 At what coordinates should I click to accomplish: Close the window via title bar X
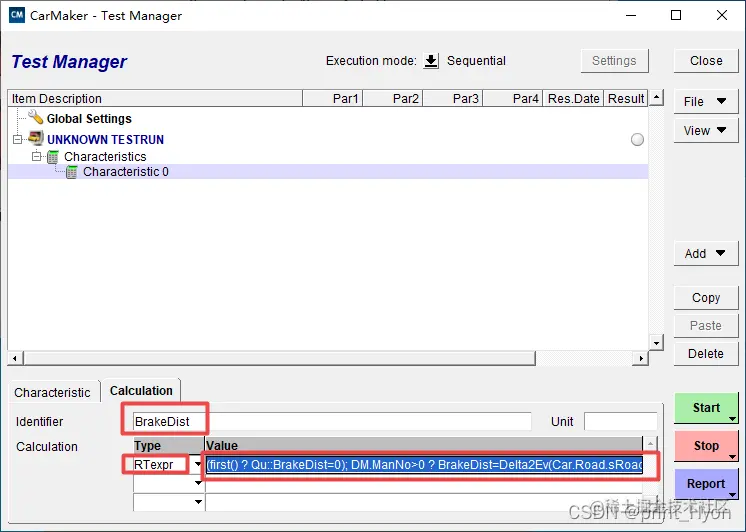[x=722, y=15]
